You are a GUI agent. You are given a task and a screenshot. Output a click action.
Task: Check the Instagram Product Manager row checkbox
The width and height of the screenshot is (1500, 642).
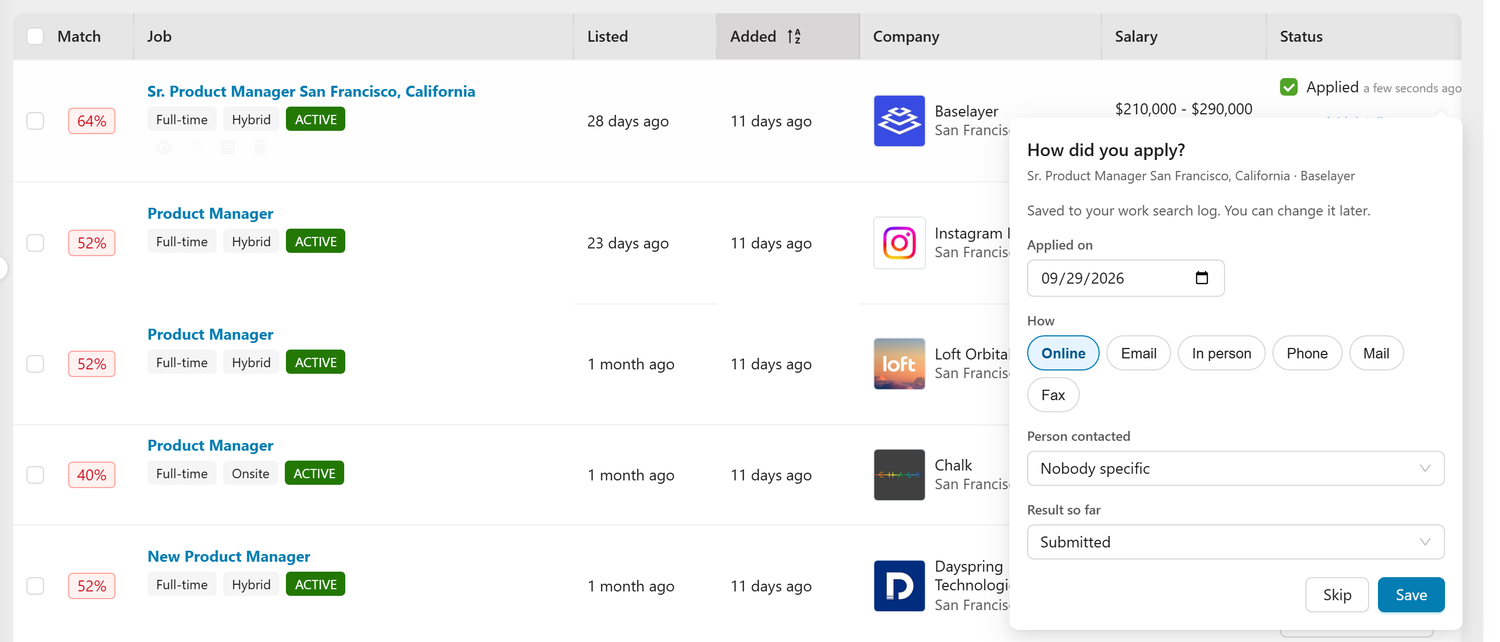(35, 243)
